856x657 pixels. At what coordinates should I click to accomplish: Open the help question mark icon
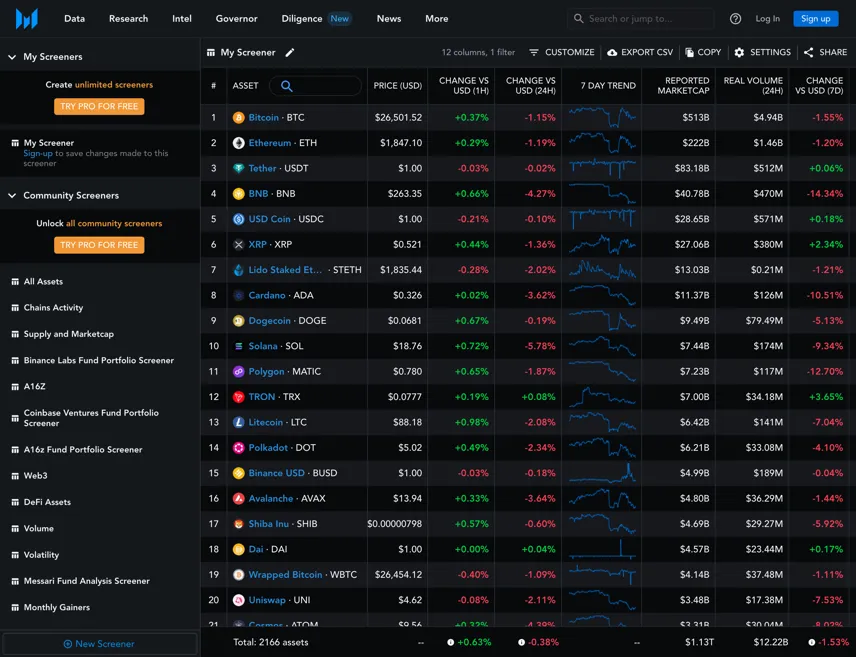(x=735, y=19)
